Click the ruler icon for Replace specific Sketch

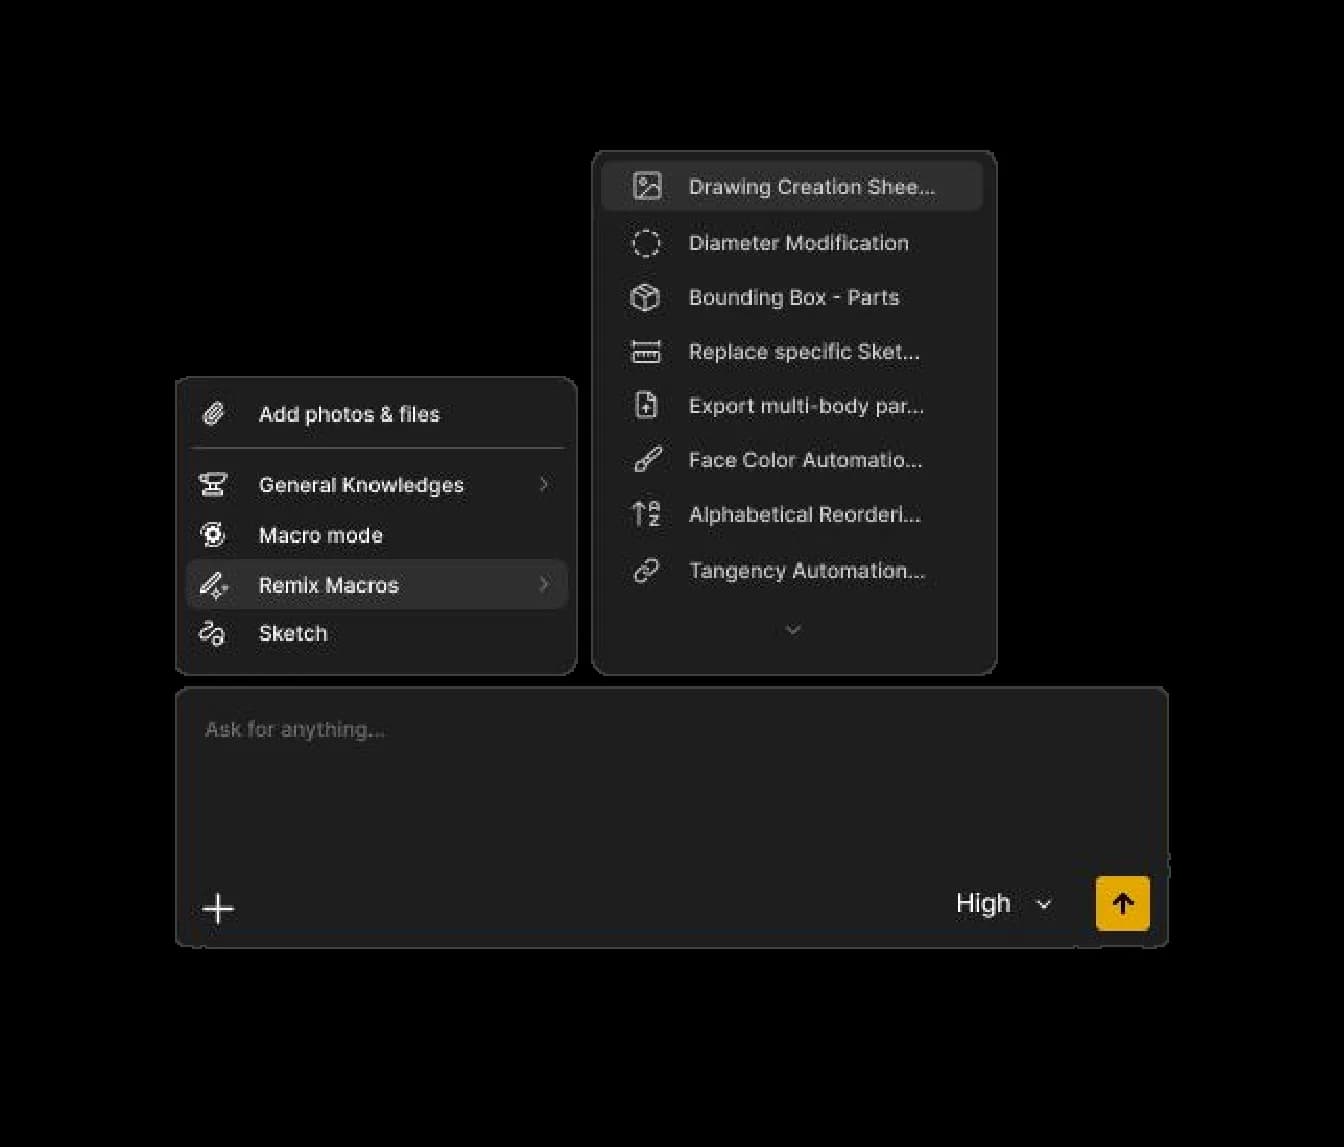click(x=646, y=351)
